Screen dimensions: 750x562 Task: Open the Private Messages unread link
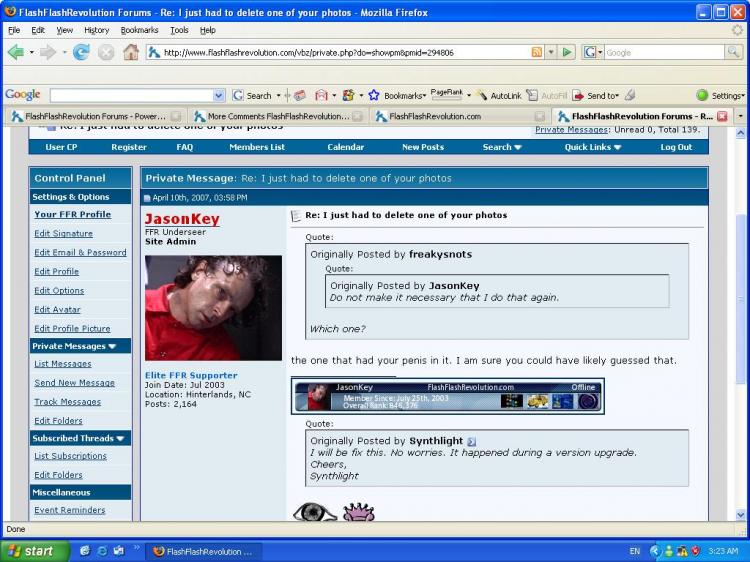(571, 130)
